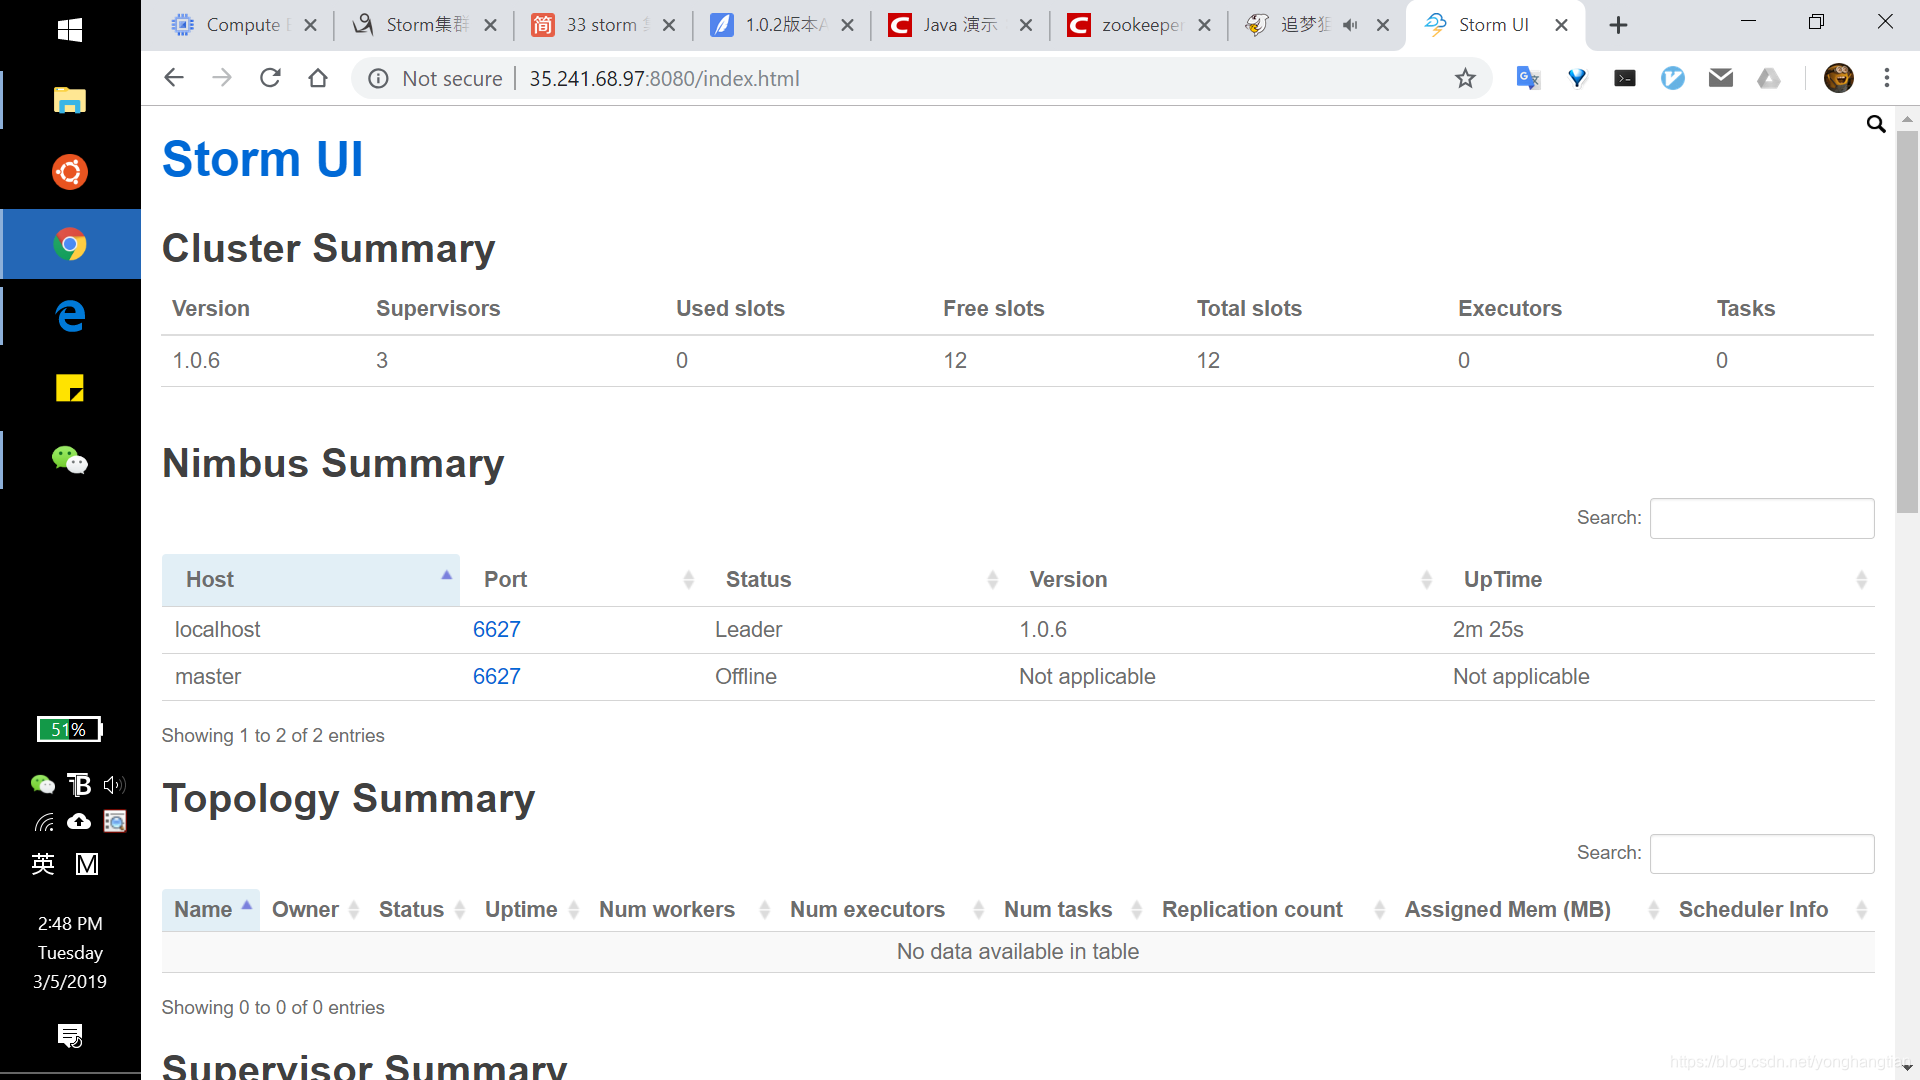Viewport: 1920px width, 1080px height.
Task: Click the OneDrive cloud tray icon
Action: (x=79, y=822)
